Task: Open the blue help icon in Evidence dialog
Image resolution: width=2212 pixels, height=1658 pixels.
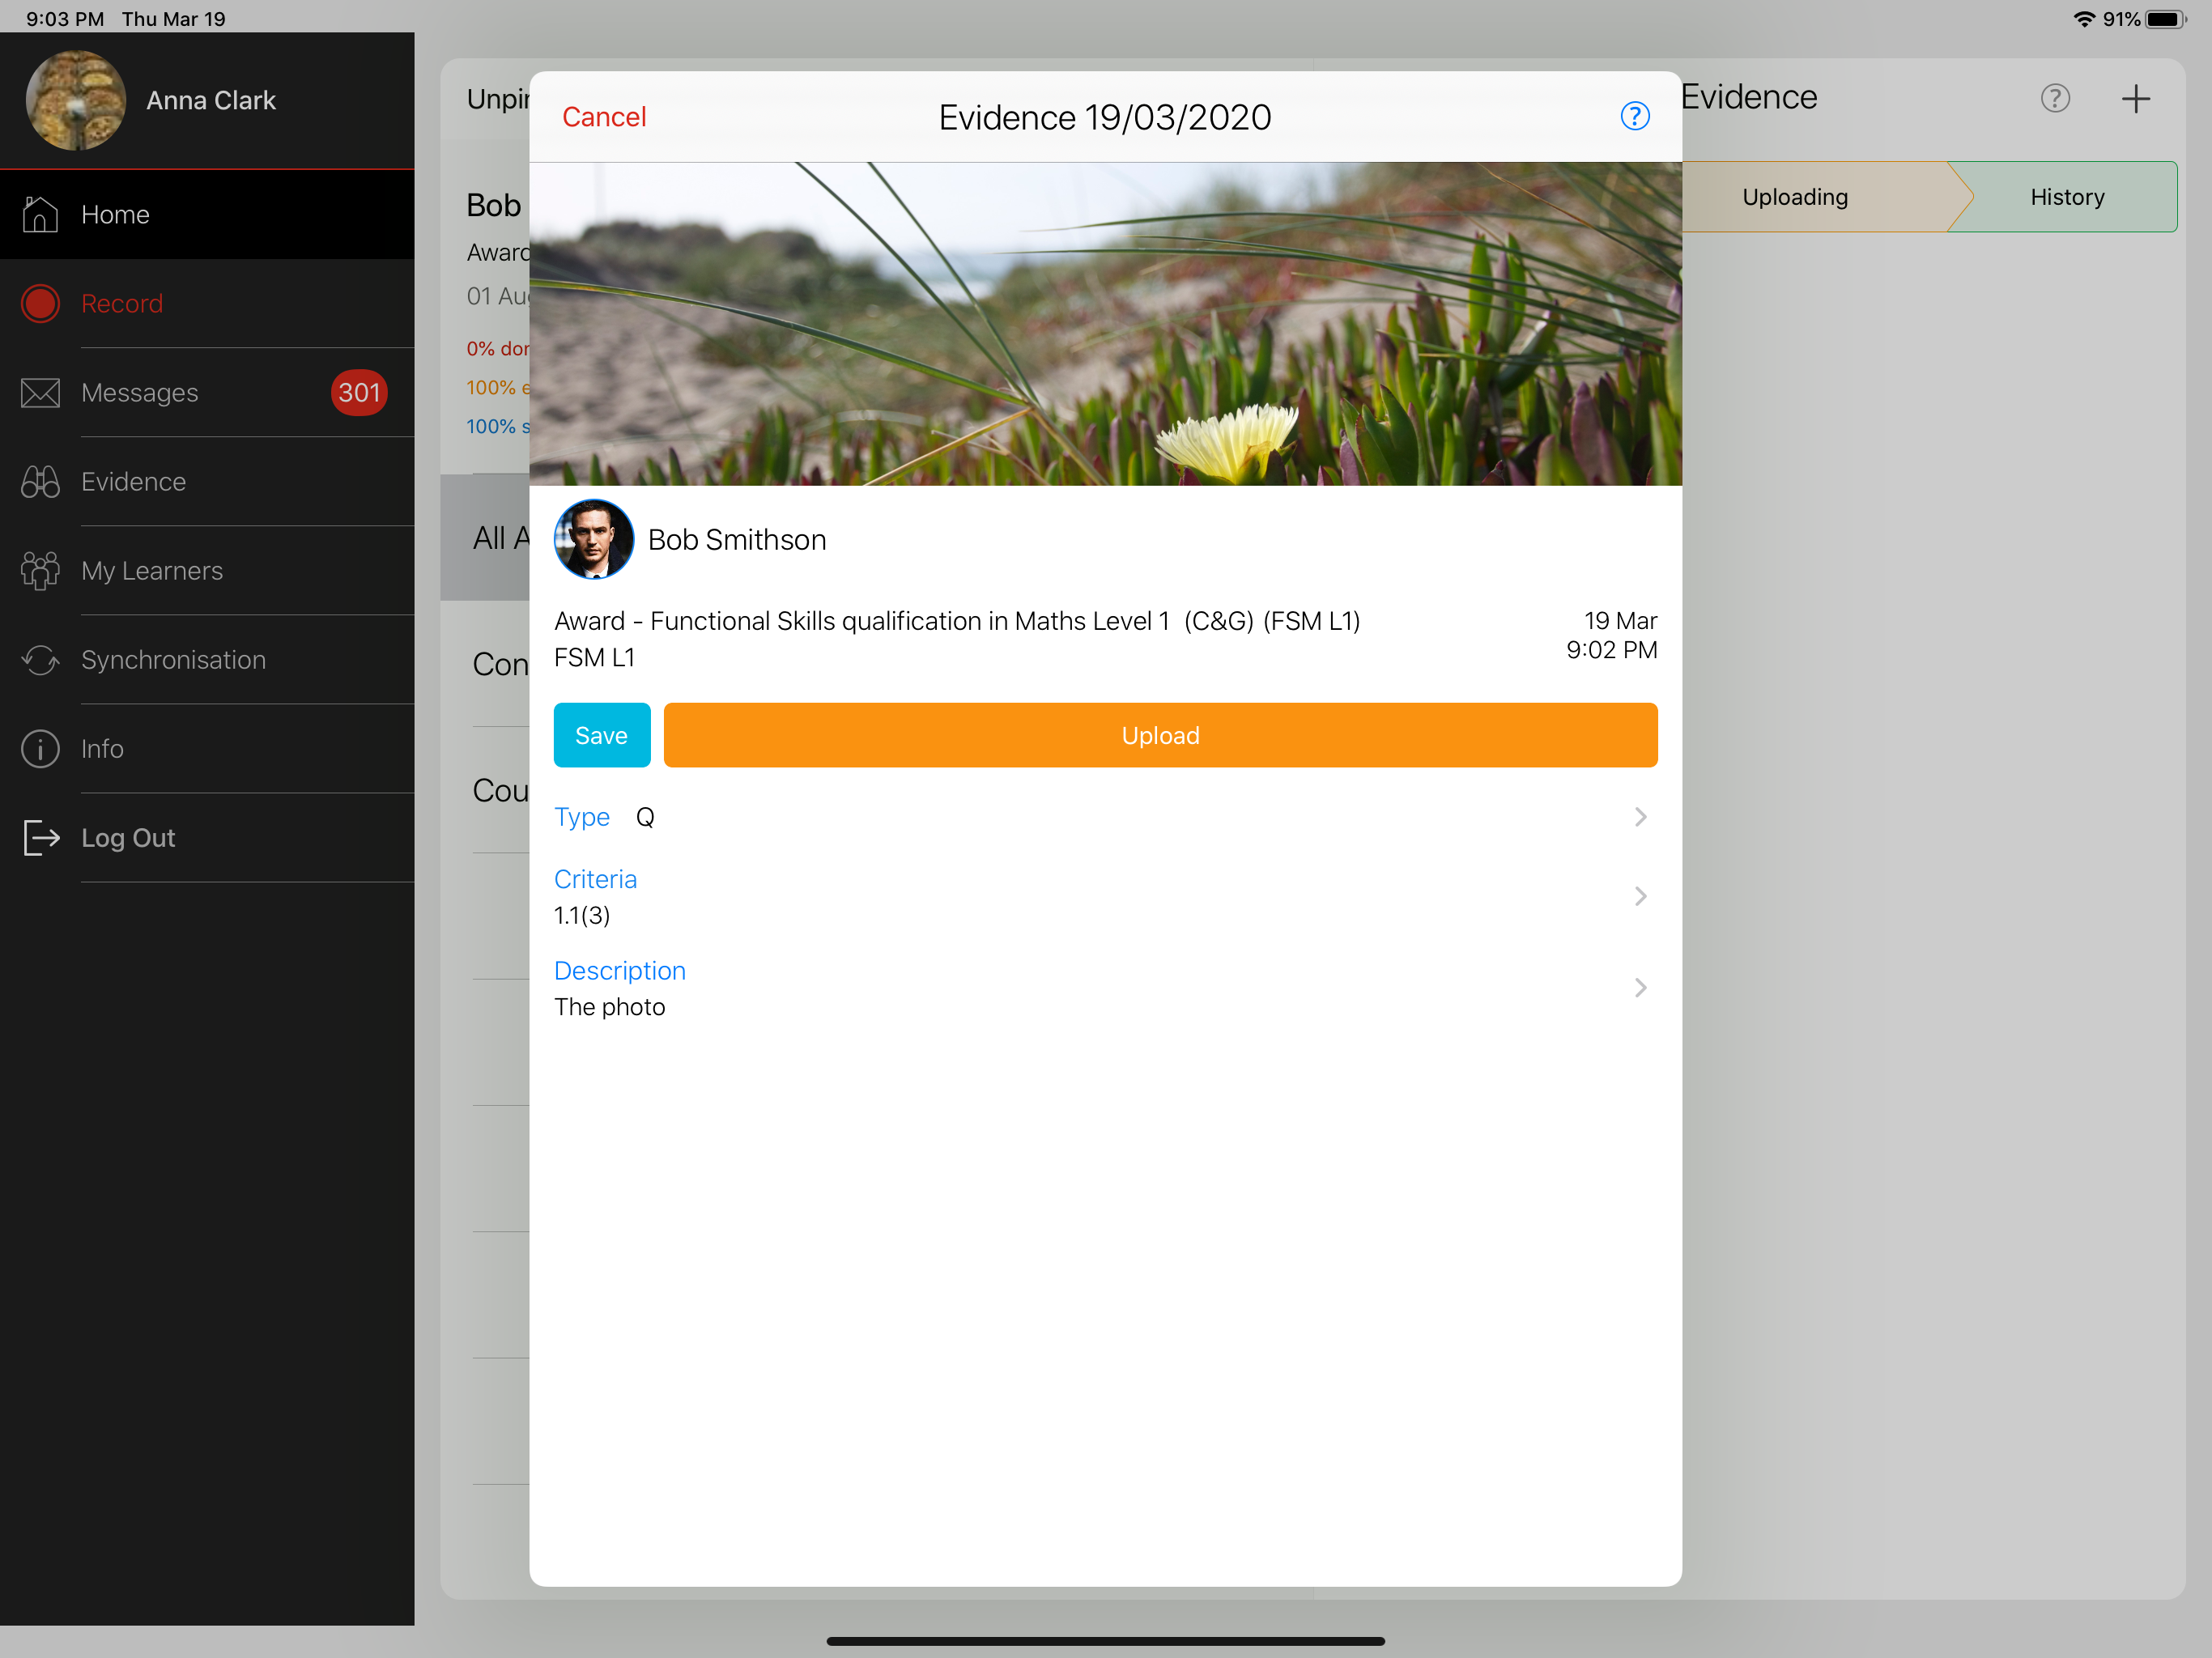Action: pyautogui.click(x=1634, y=116)
